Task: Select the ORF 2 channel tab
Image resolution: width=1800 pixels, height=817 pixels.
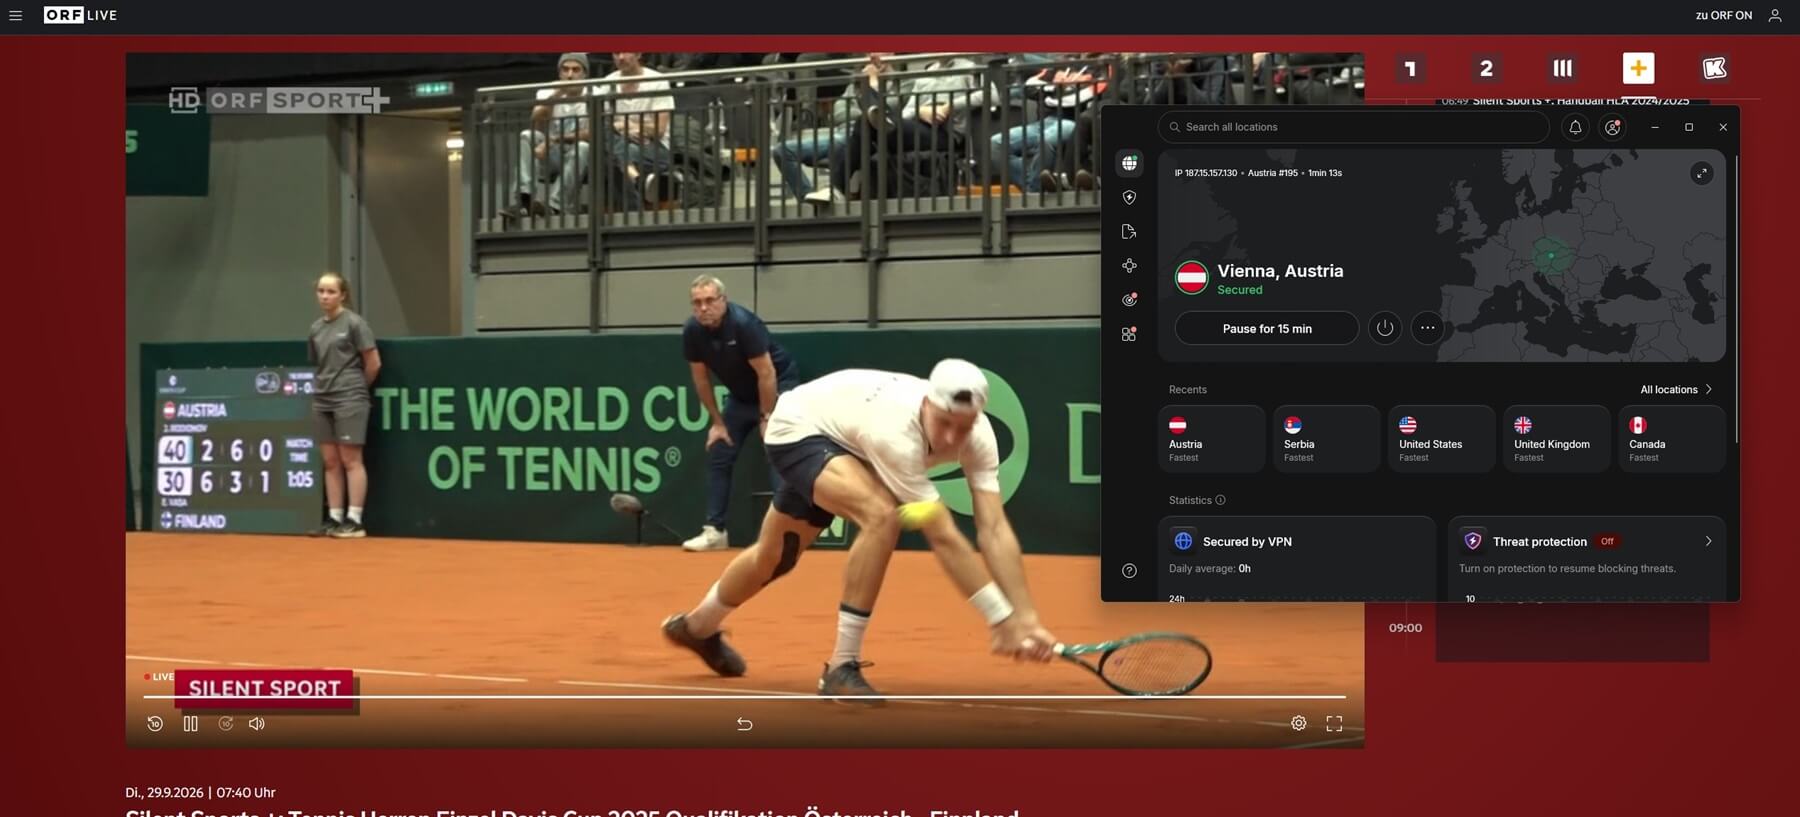Action: pos(1486,68)
